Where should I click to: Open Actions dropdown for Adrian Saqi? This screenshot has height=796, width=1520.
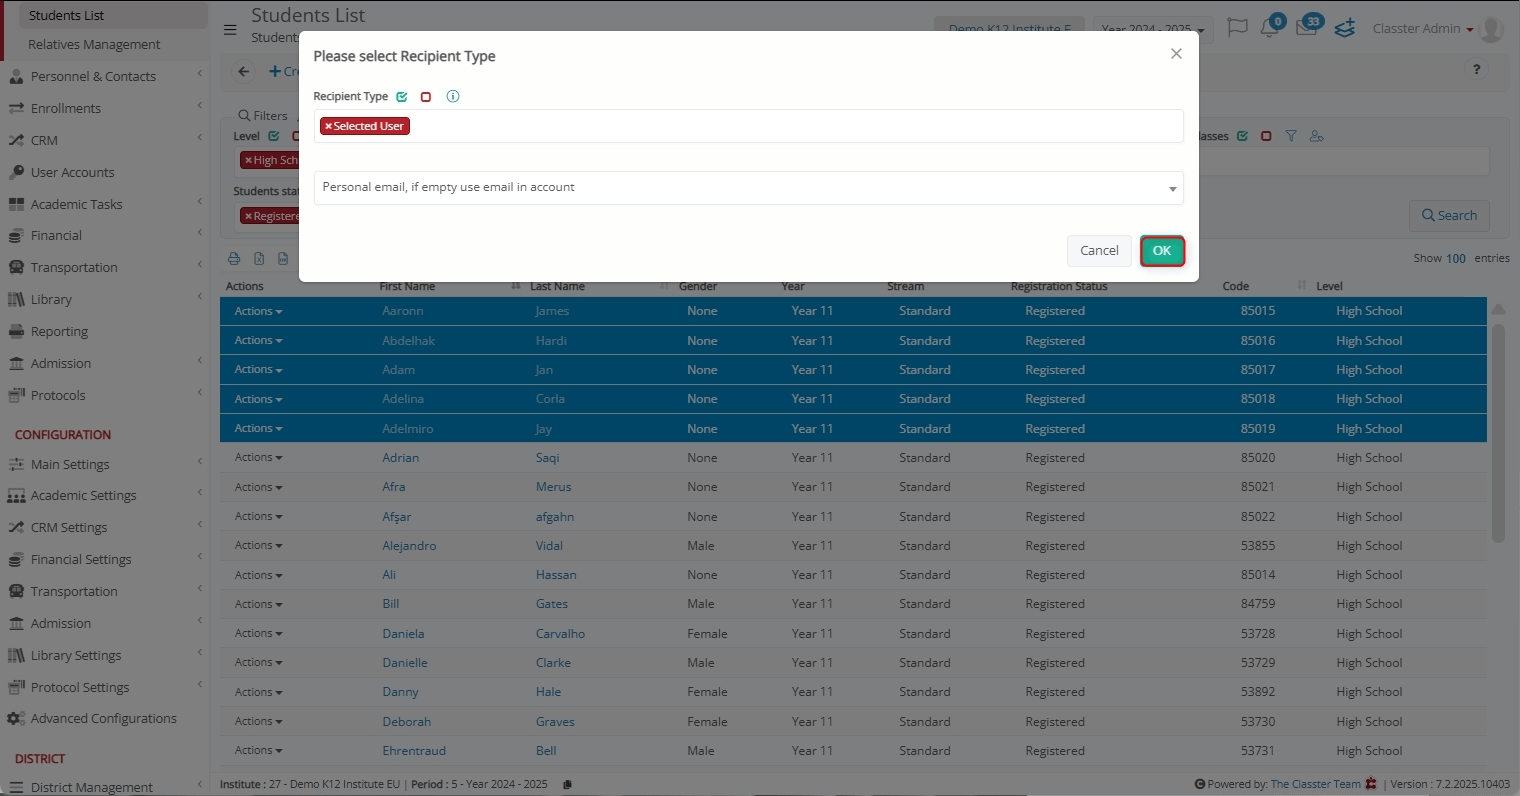tap(258, 458)
